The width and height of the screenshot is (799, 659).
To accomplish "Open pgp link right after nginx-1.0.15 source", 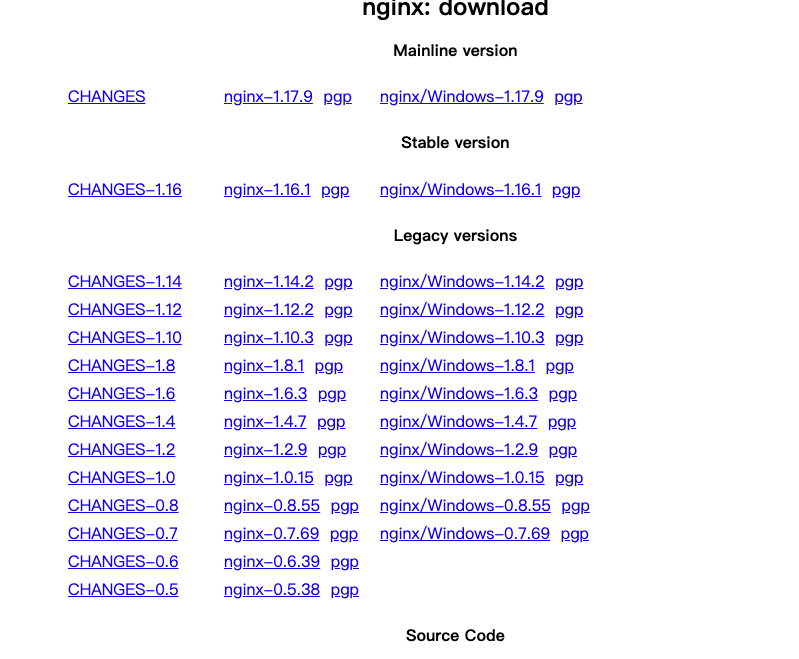I will tap(338, 478).
